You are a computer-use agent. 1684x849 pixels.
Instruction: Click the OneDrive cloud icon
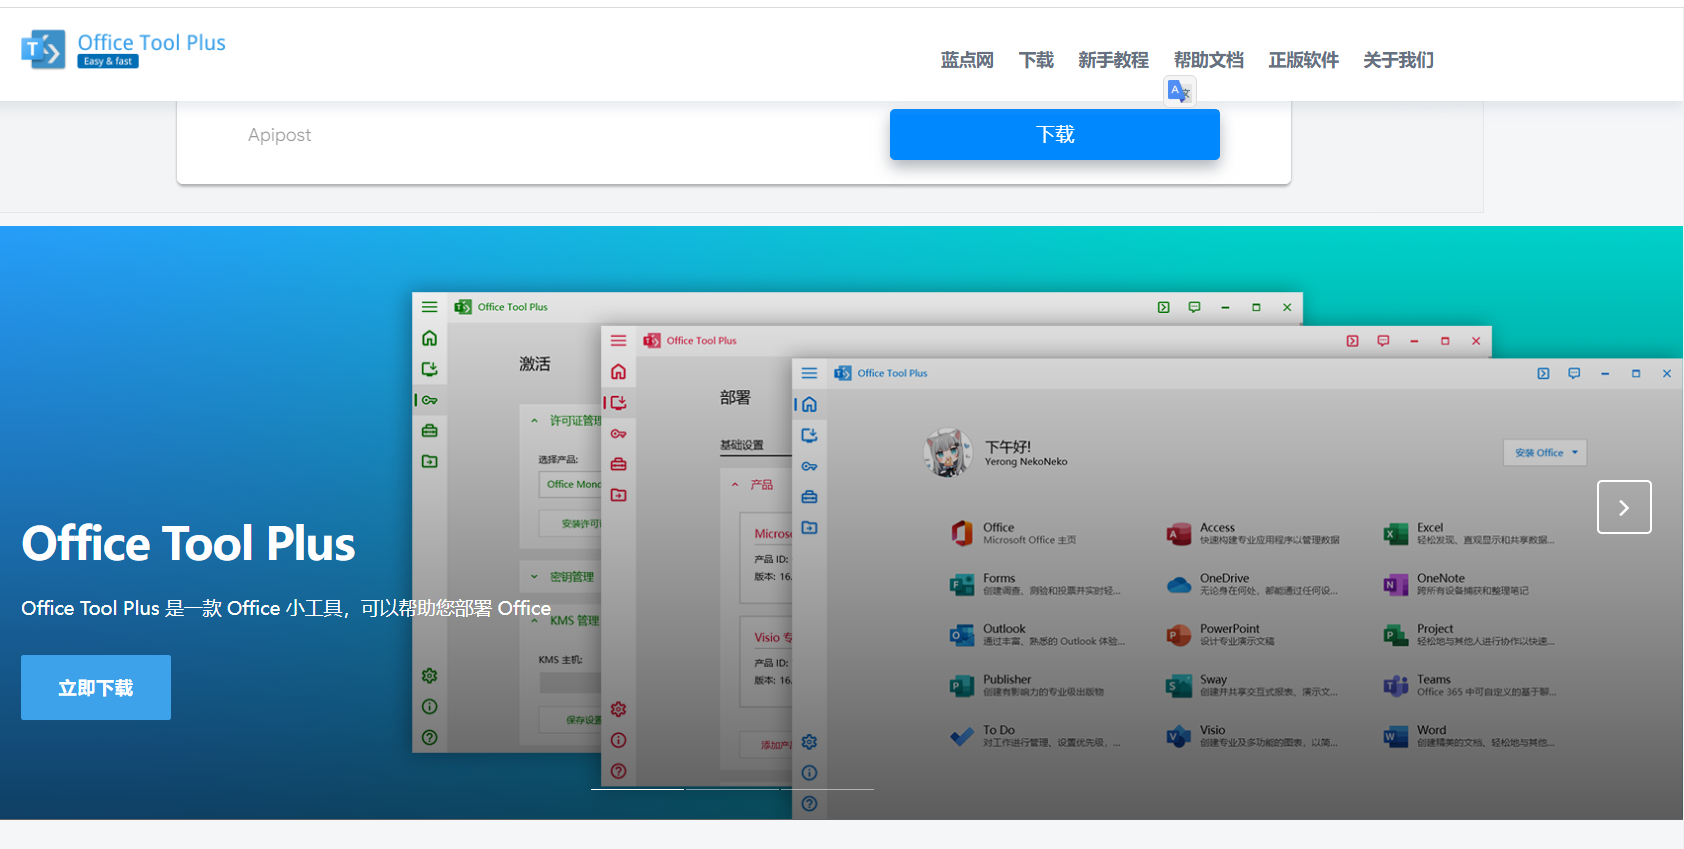[x=1179, y=585]
